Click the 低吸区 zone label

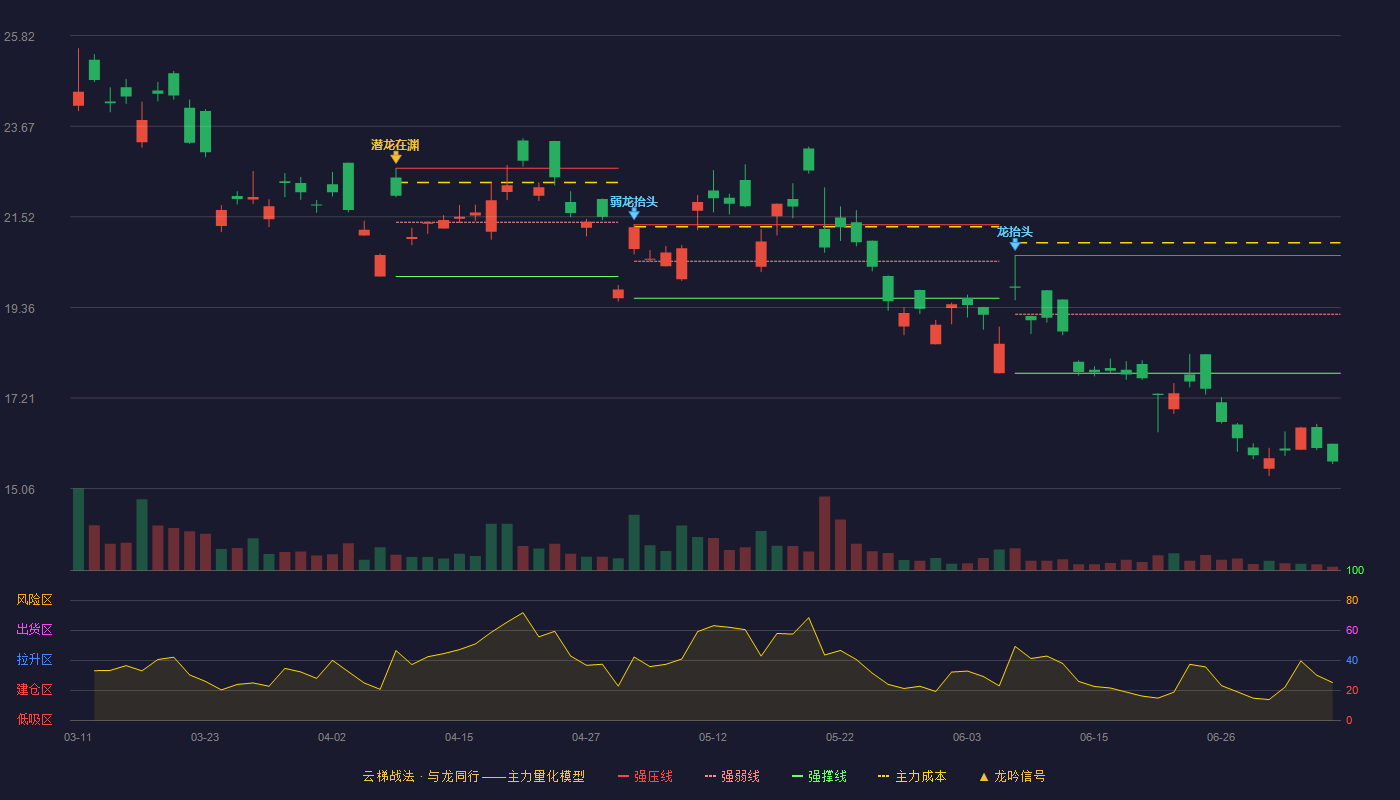tap(34, 719)
